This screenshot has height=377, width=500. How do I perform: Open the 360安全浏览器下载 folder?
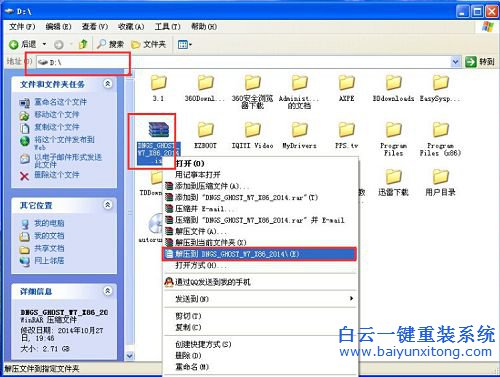click(x=252, y=91)
